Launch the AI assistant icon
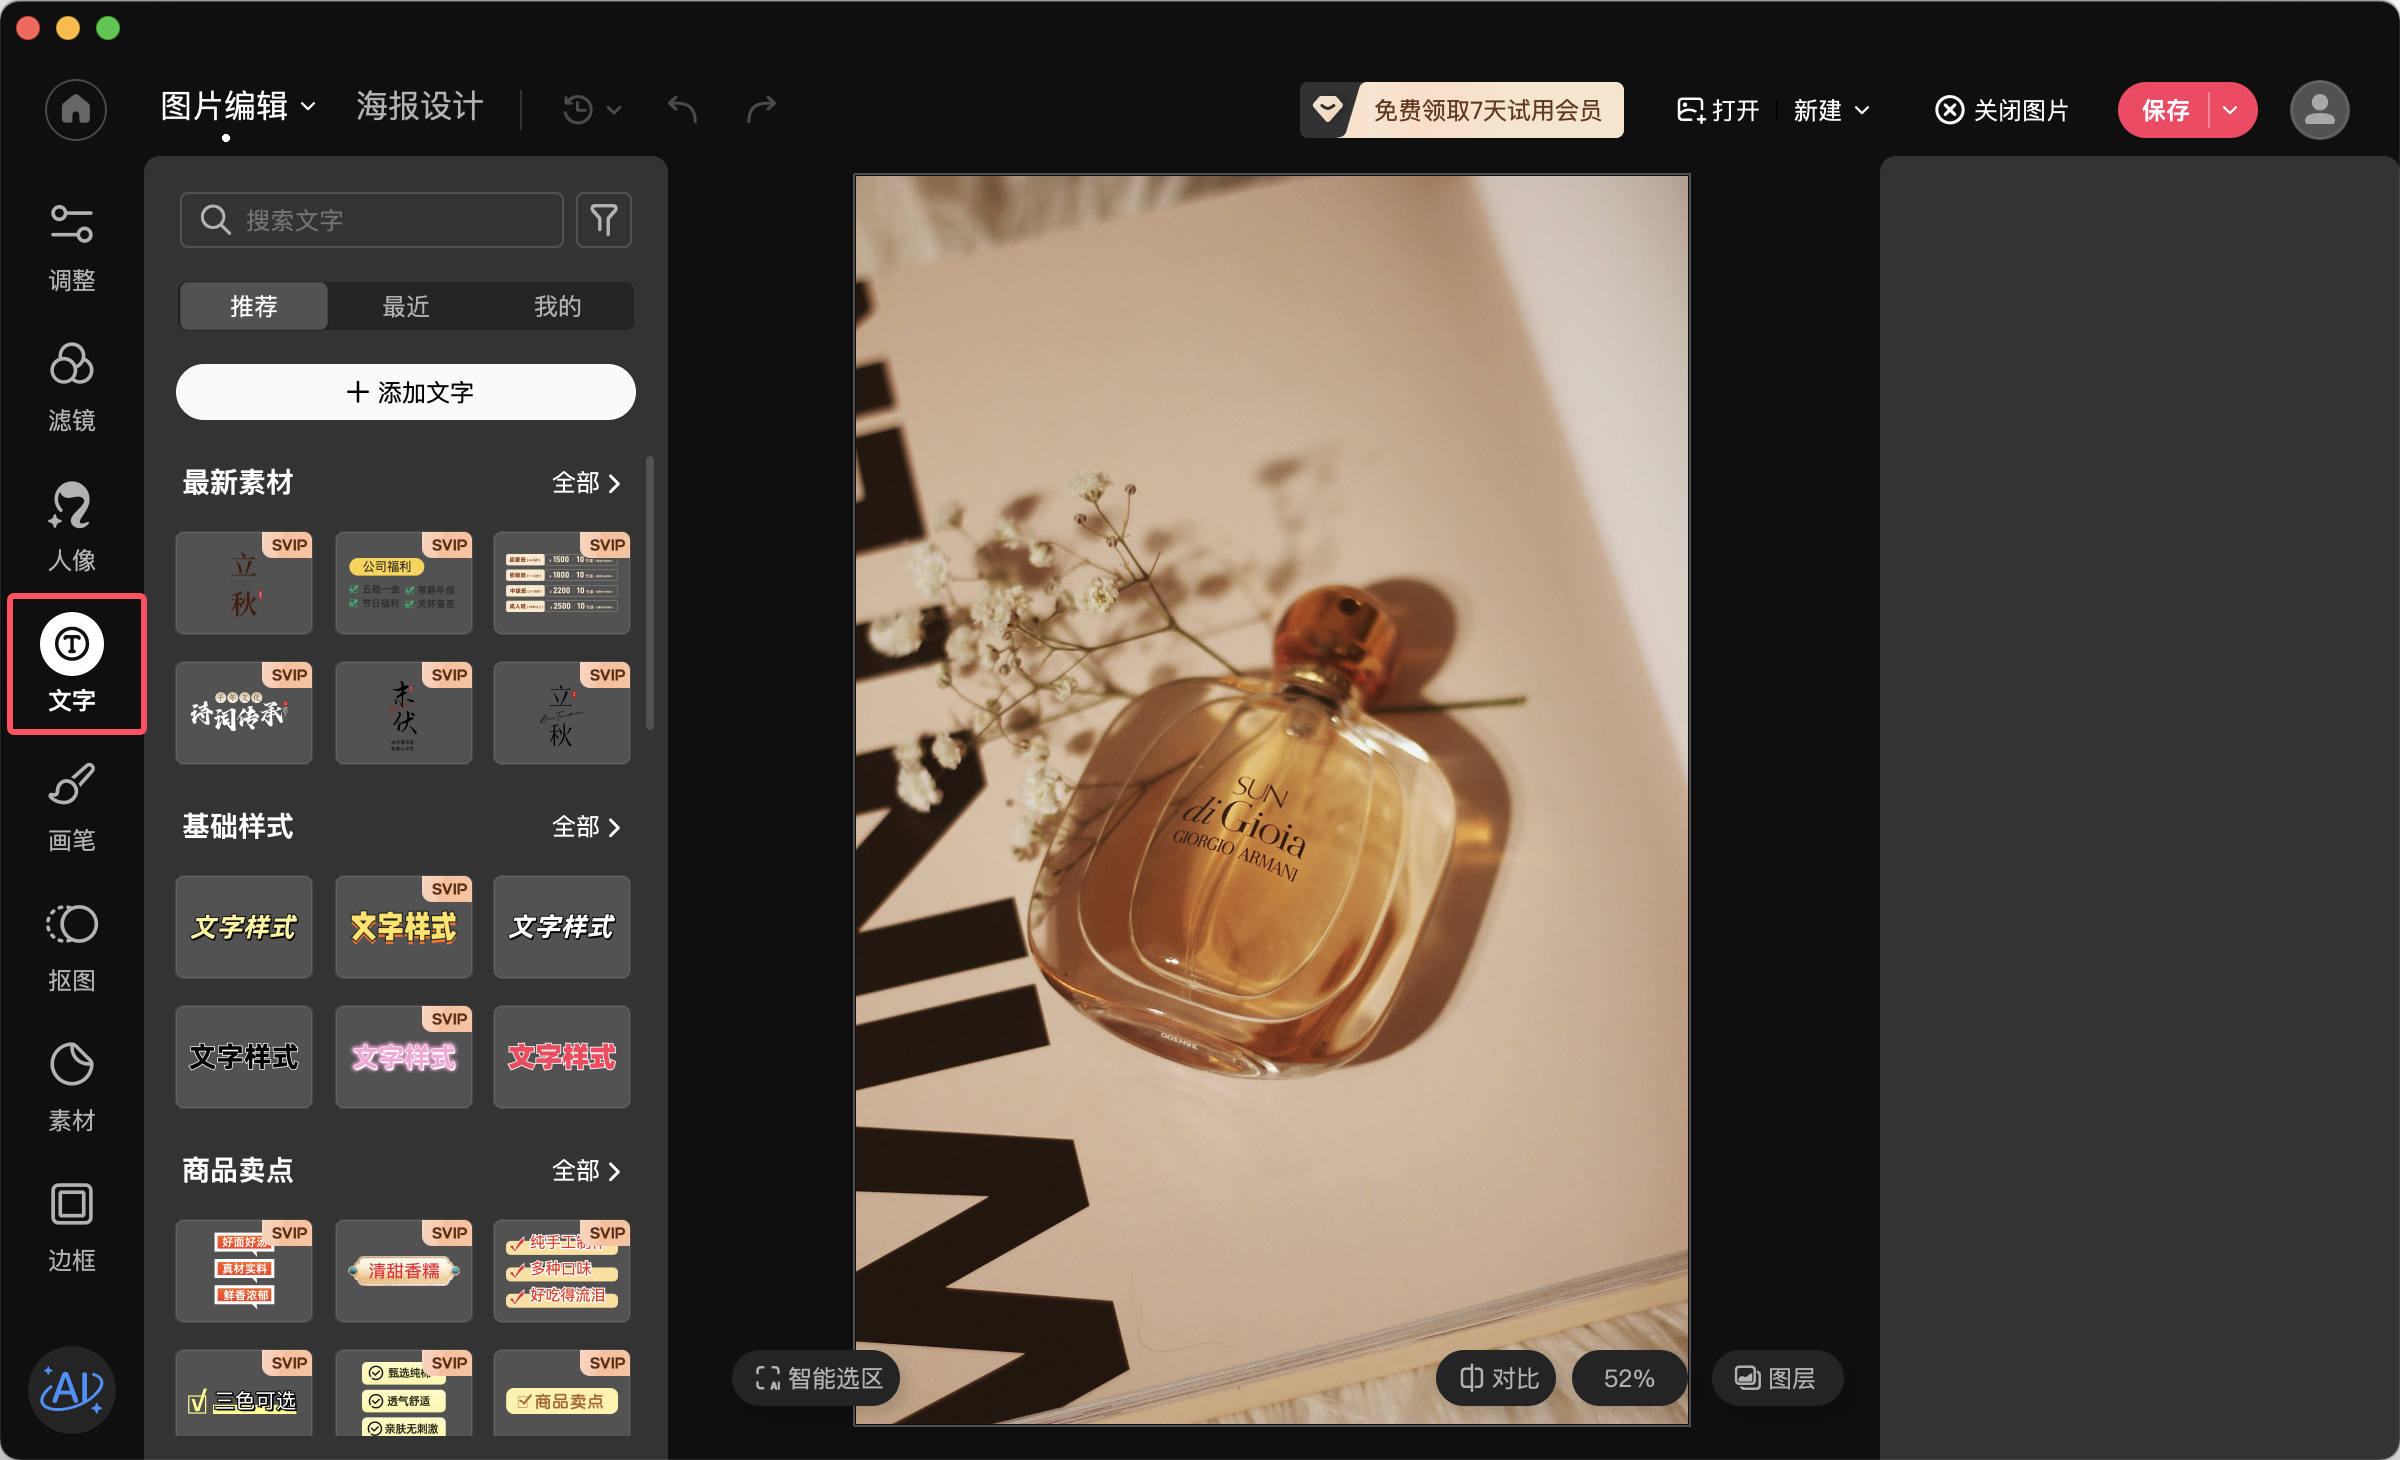The width and height of the screenshot is (2400, 1460). 72,1389
